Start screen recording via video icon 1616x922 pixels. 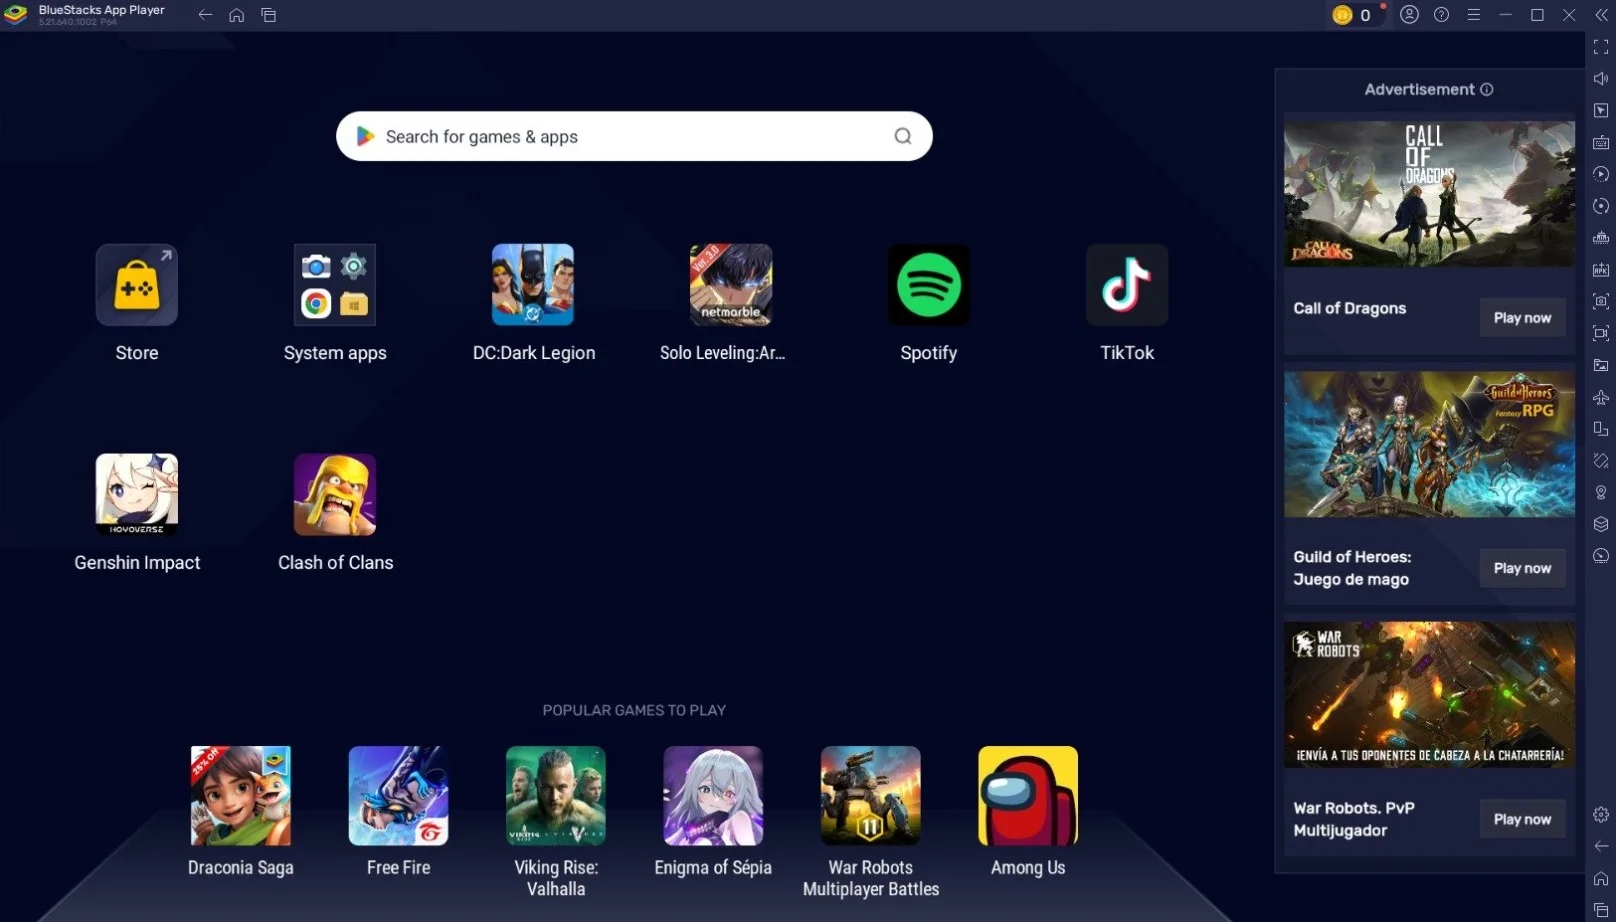1601,333
